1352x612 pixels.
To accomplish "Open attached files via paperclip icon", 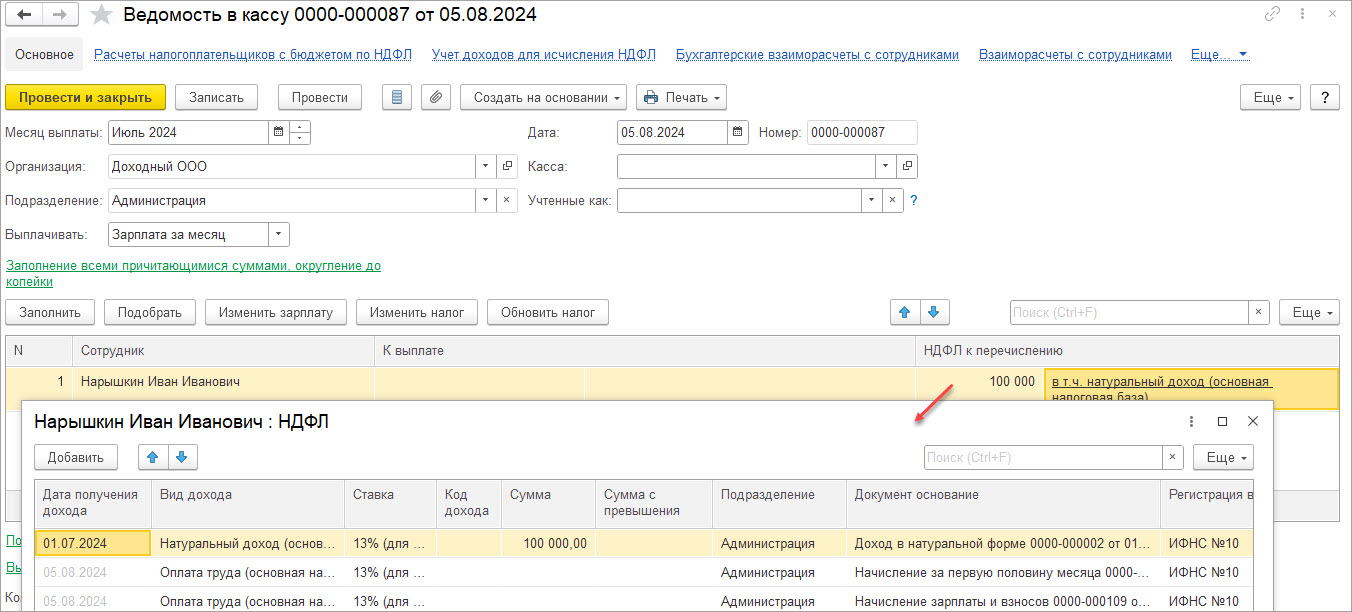I will tap(435, 97).
